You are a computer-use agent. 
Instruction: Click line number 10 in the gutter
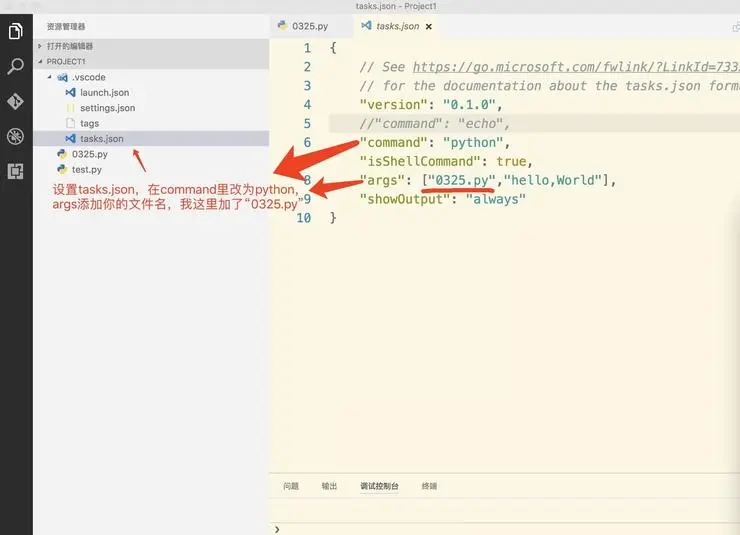[303, 218]
